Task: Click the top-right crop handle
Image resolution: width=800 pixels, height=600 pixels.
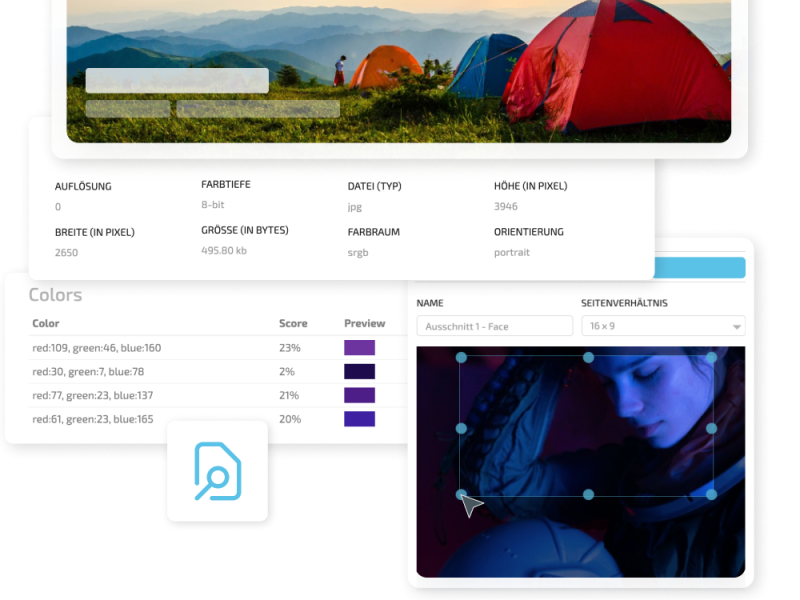Action: point(711,358)
